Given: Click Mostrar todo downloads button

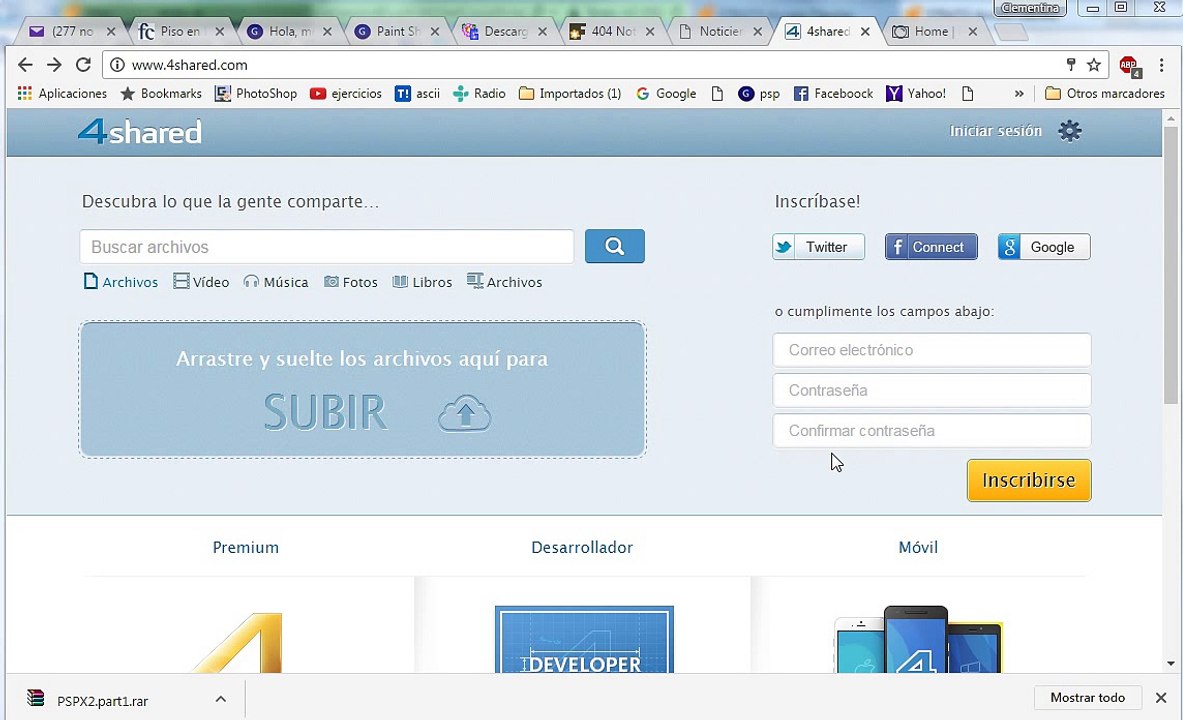Looking at the screenshot, I should (1087, 697).
